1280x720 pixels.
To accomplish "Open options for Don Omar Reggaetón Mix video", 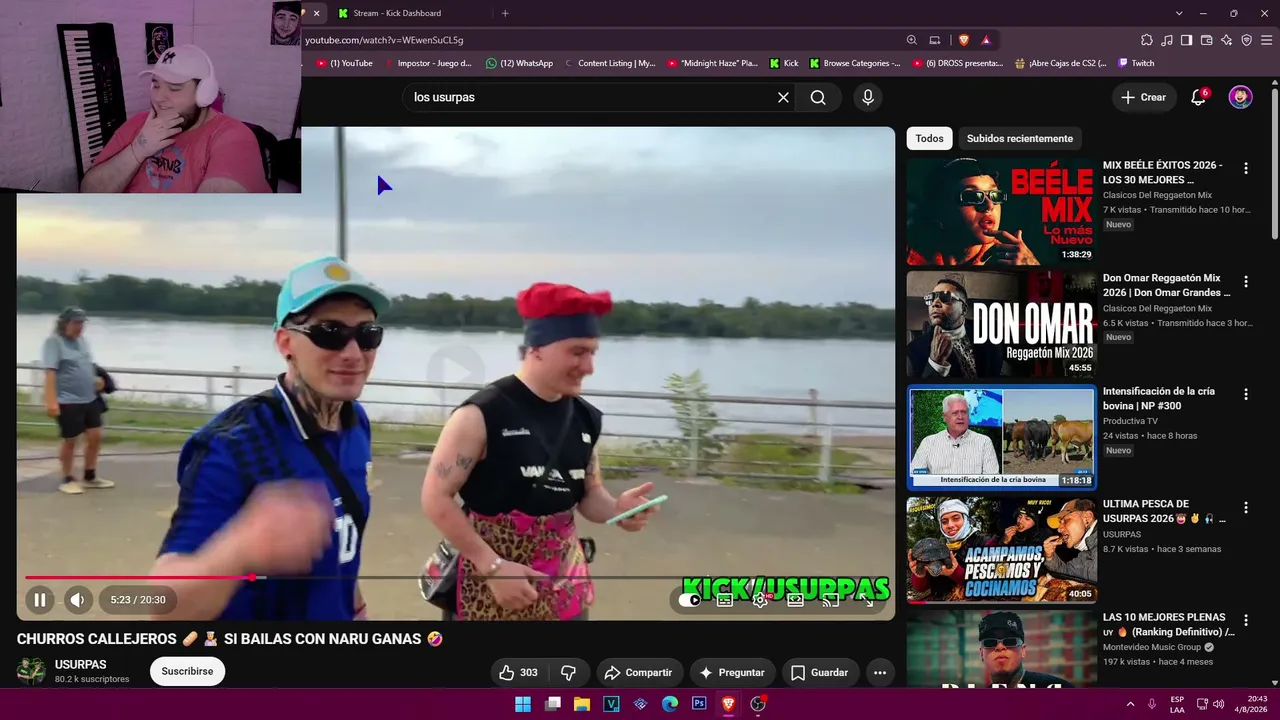I will click(1246, 281).
